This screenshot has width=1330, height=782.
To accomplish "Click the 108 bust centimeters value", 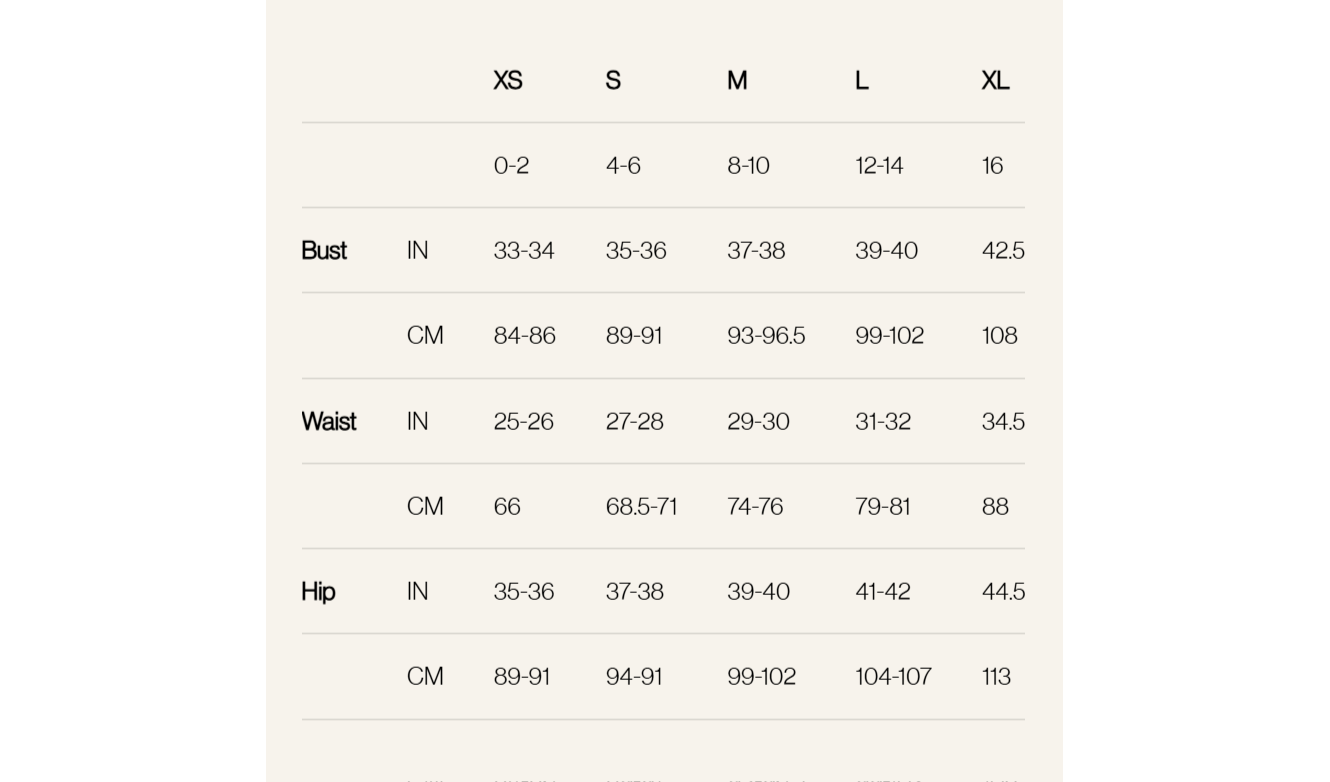I will (x=999, y=336).
